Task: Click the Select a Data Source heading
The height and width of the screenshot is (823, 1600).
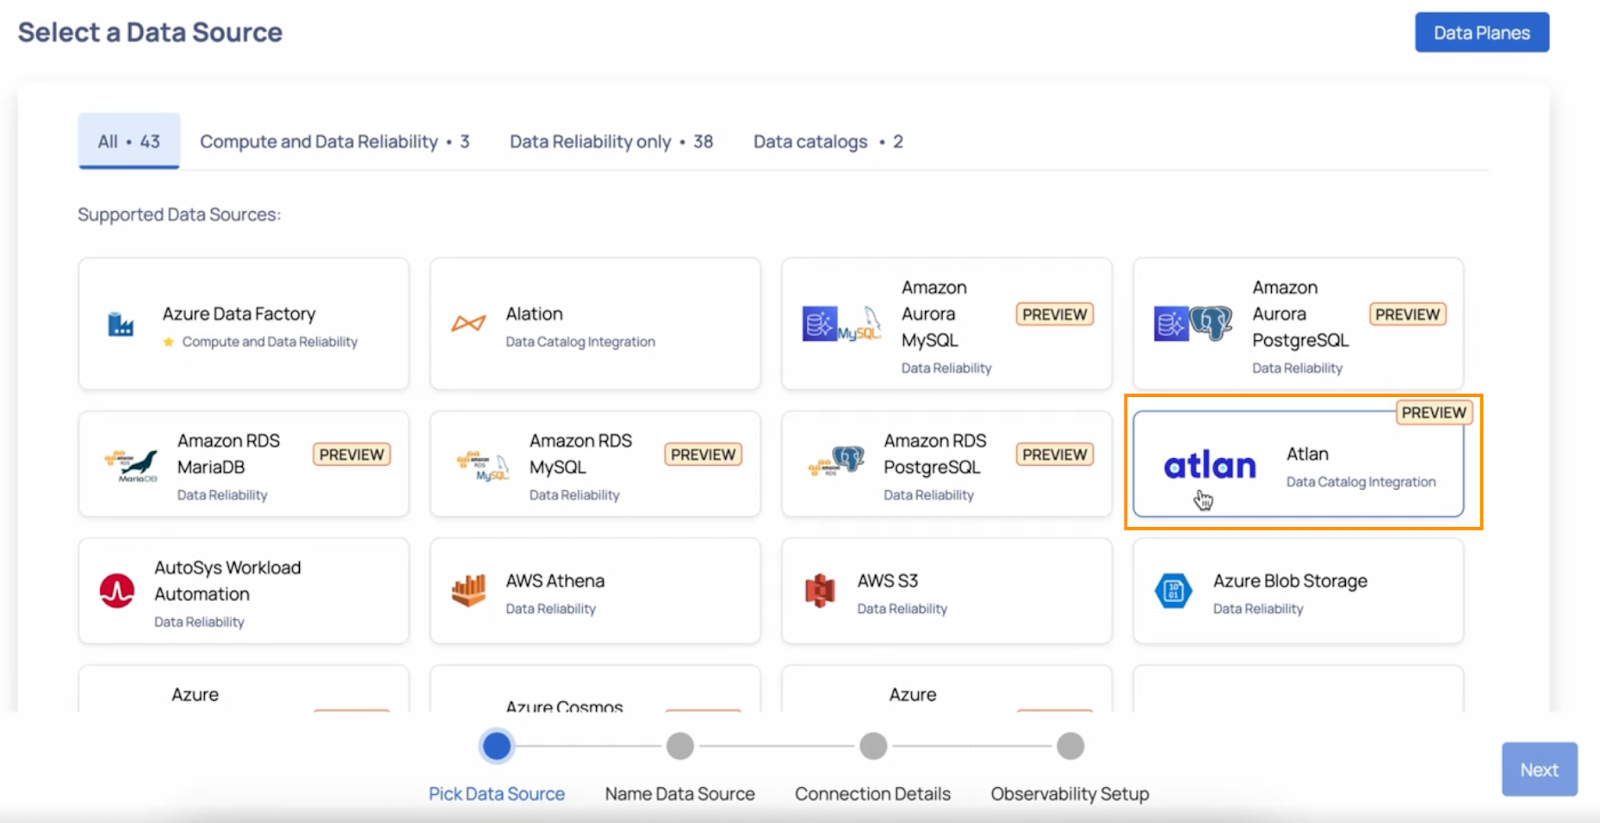Action: [150, 33]
